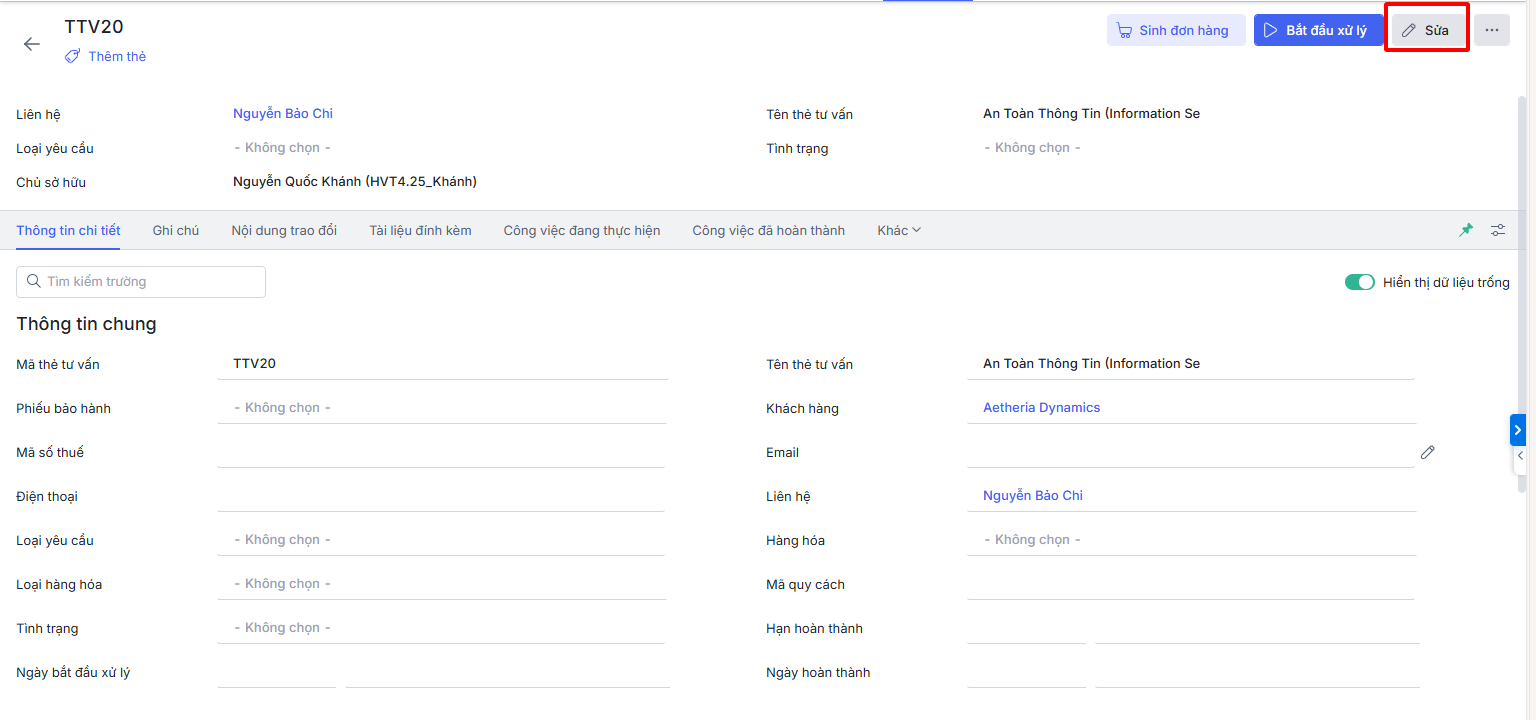Click the back arrow icon
Screen dimensions: 1536x720
[32, 44]
